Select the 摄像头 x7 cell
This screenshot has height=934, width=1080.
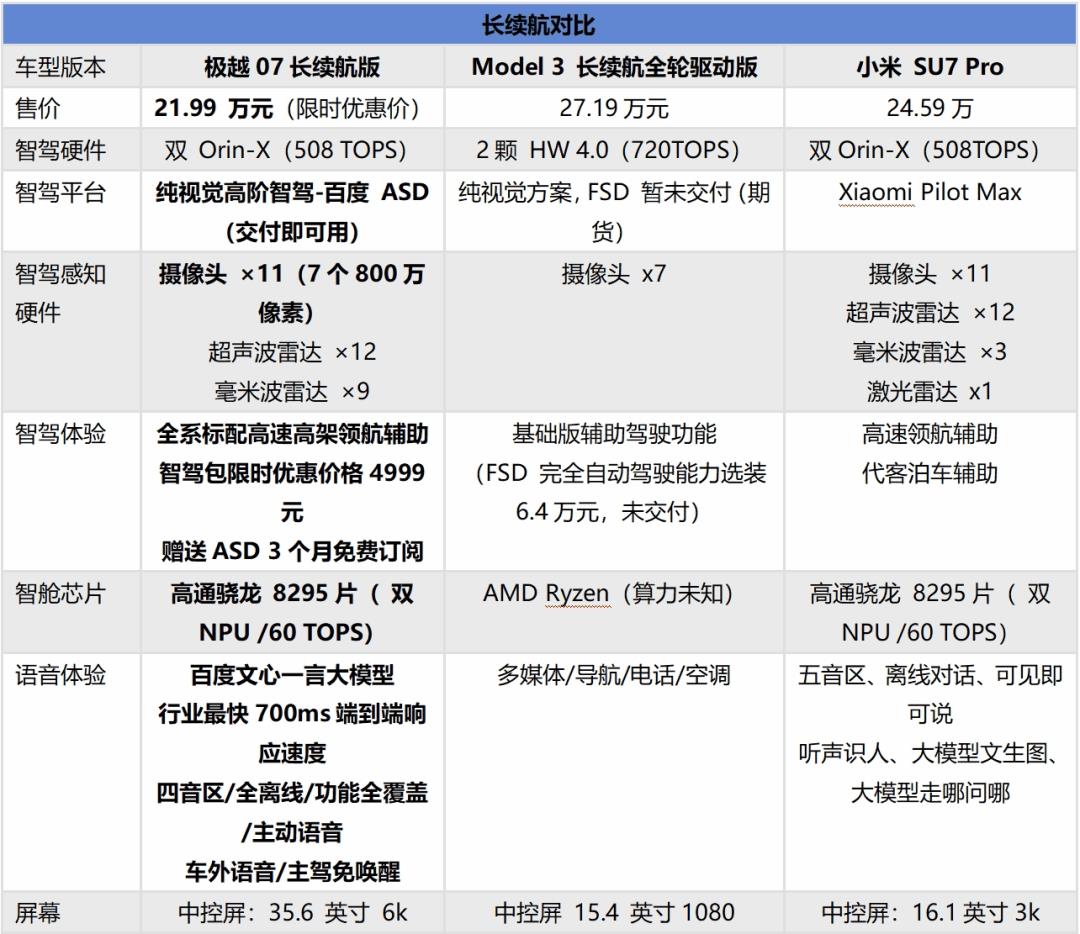click(x=614, y=332)
